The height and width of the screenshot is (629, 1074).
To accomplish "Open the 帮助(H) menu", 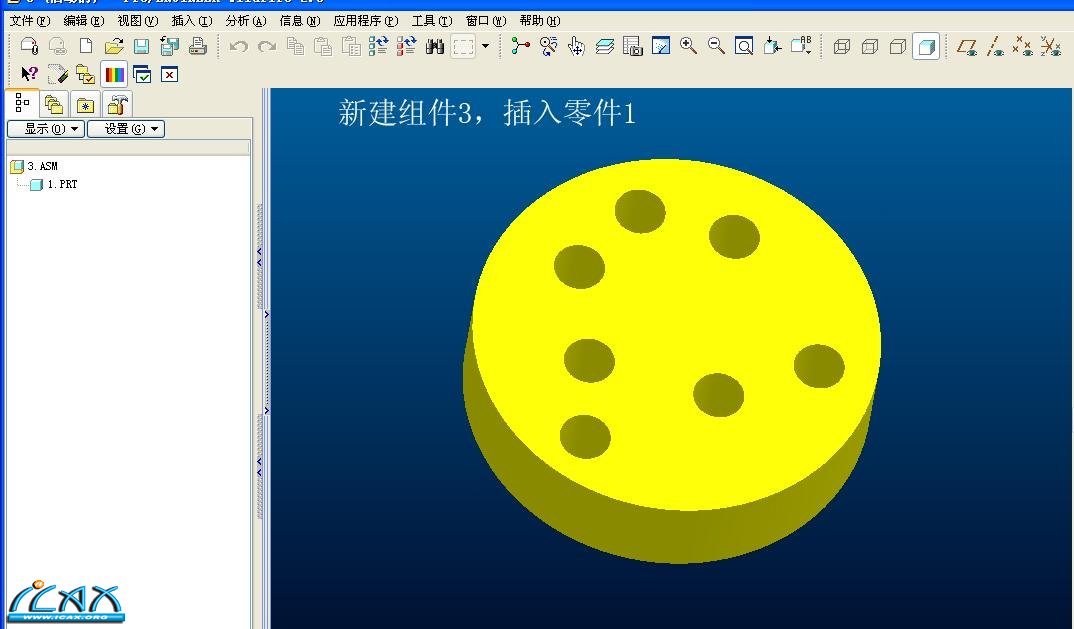I will [x=540, y=21].
